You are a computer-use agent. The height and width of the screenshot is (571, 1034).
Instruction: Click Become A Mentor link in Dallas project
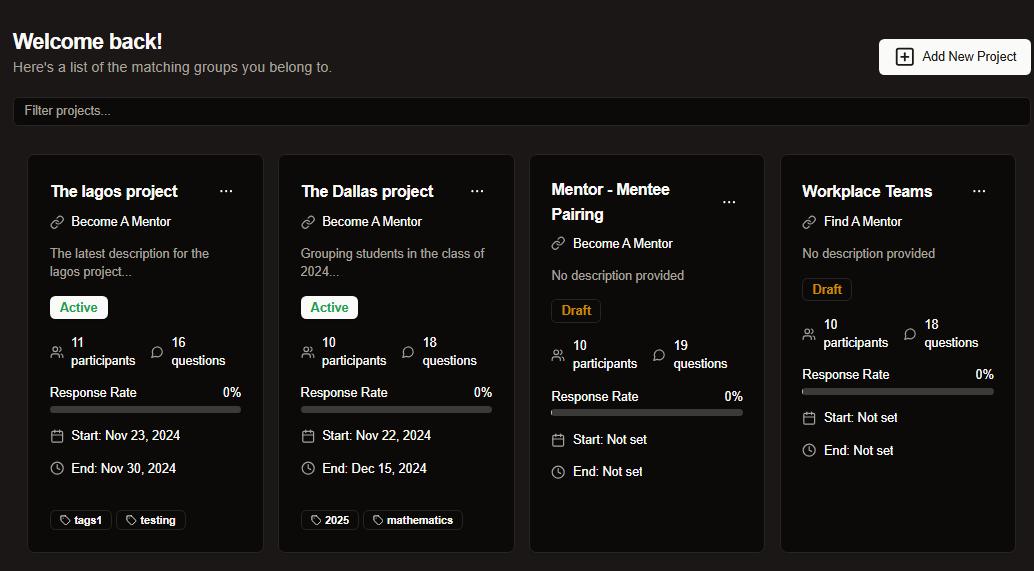pyautogui.click(x=371, y=222)
